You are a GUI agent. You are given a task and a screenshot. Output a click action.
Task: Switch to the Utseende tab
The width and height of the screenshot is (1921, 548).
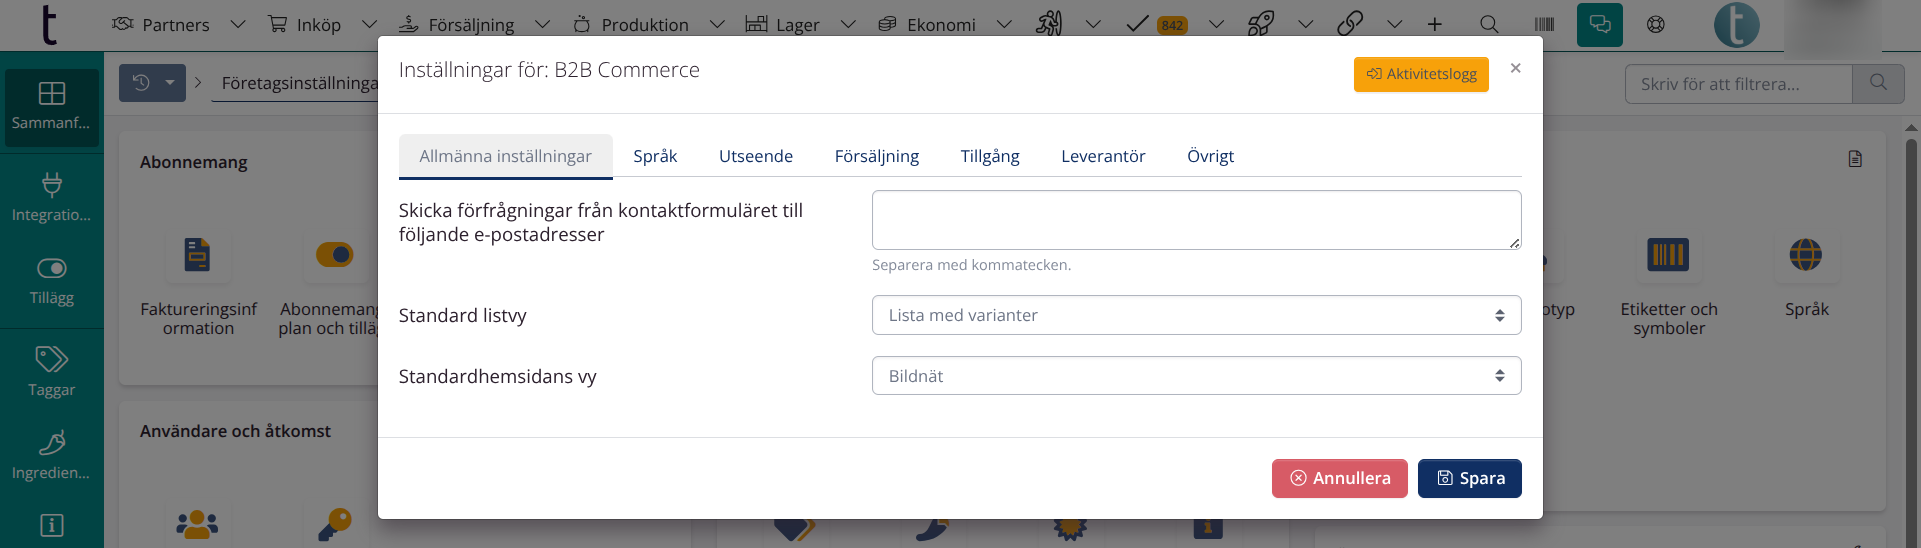(756, 156)
